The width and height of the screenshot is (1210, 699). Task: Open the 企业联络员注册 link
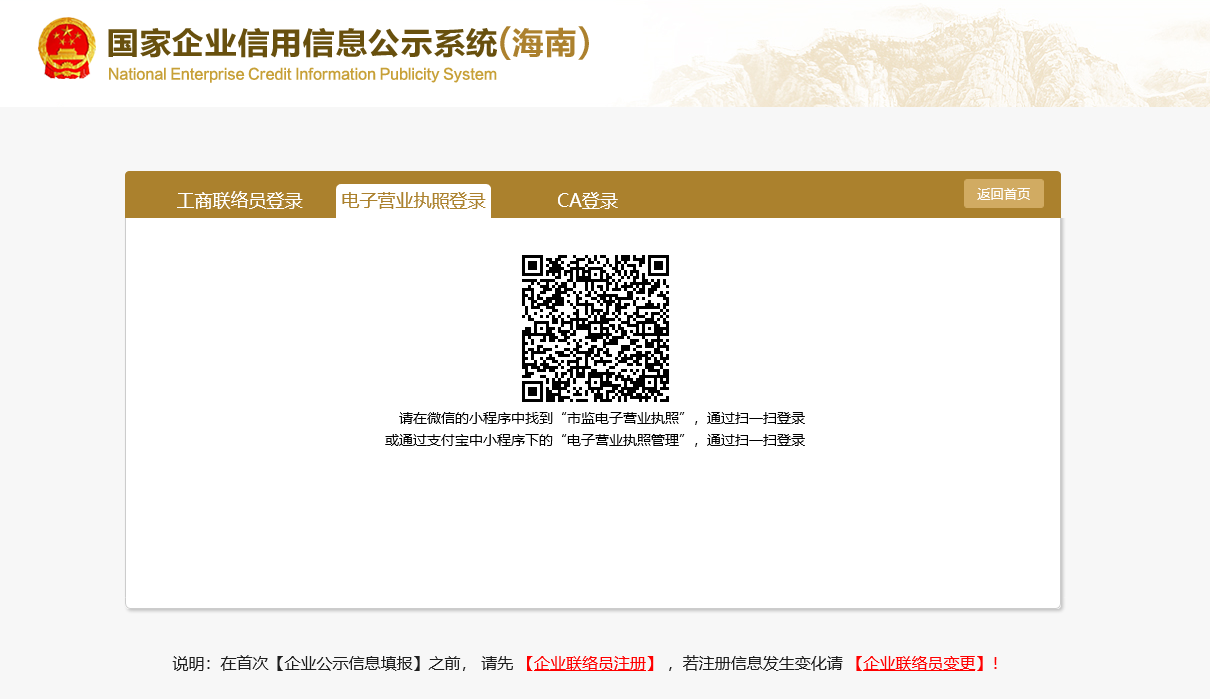588,663
